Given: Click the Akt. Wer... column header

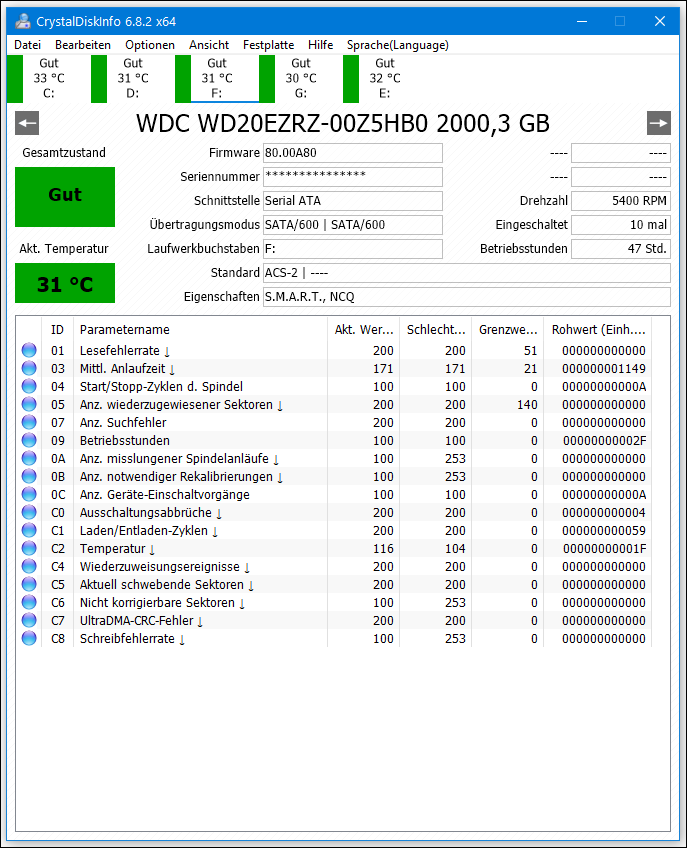Looking at the screenshot, I should tap(364, 329).
